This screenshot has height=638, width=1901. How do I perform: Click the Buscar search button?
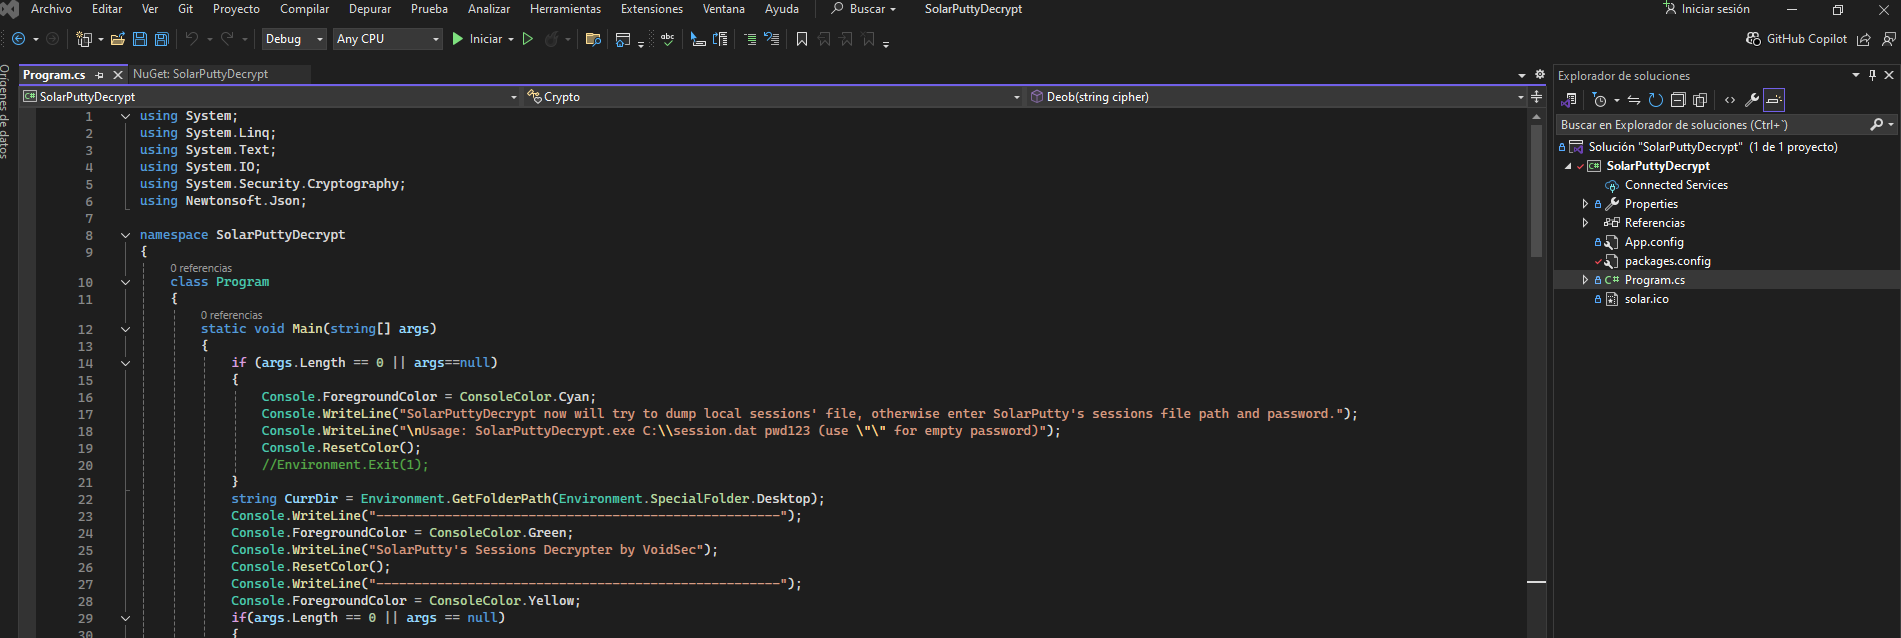click(x=863, y=9)
